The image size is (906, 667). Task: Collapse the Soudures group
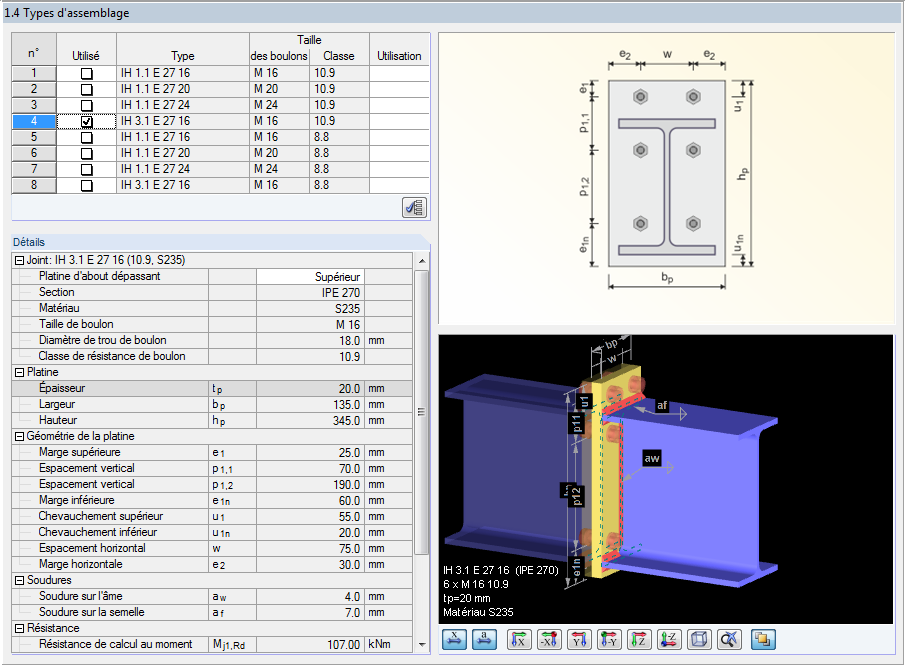[19, 580]
